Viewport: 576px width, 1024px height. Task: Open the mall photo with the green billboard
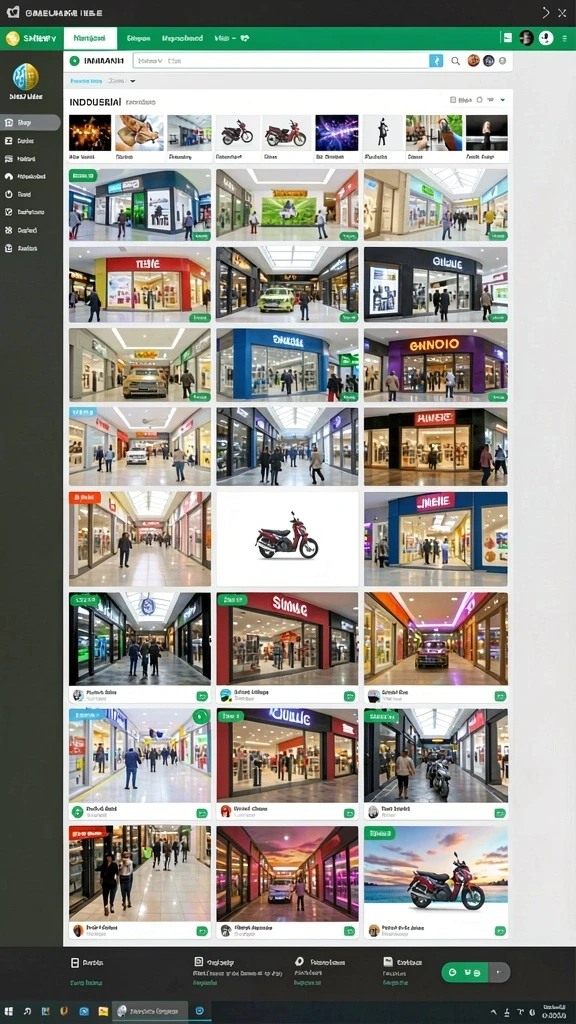click(287, 205)
